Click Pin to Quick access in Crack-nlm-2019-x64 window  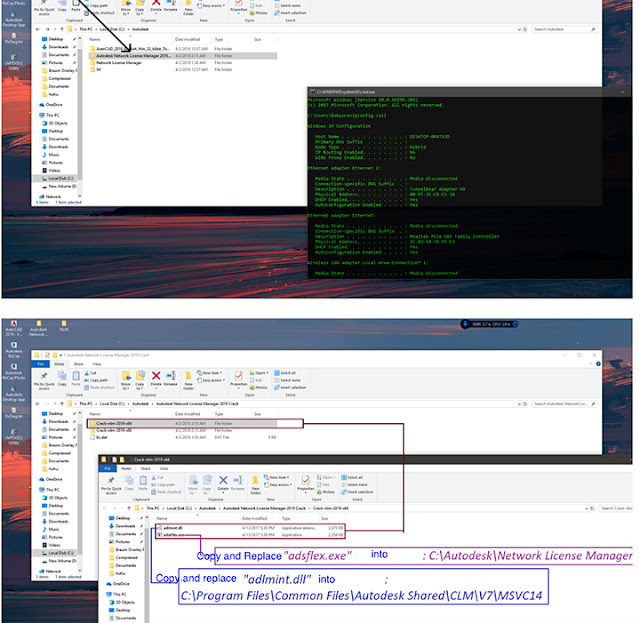pos(111,485)
